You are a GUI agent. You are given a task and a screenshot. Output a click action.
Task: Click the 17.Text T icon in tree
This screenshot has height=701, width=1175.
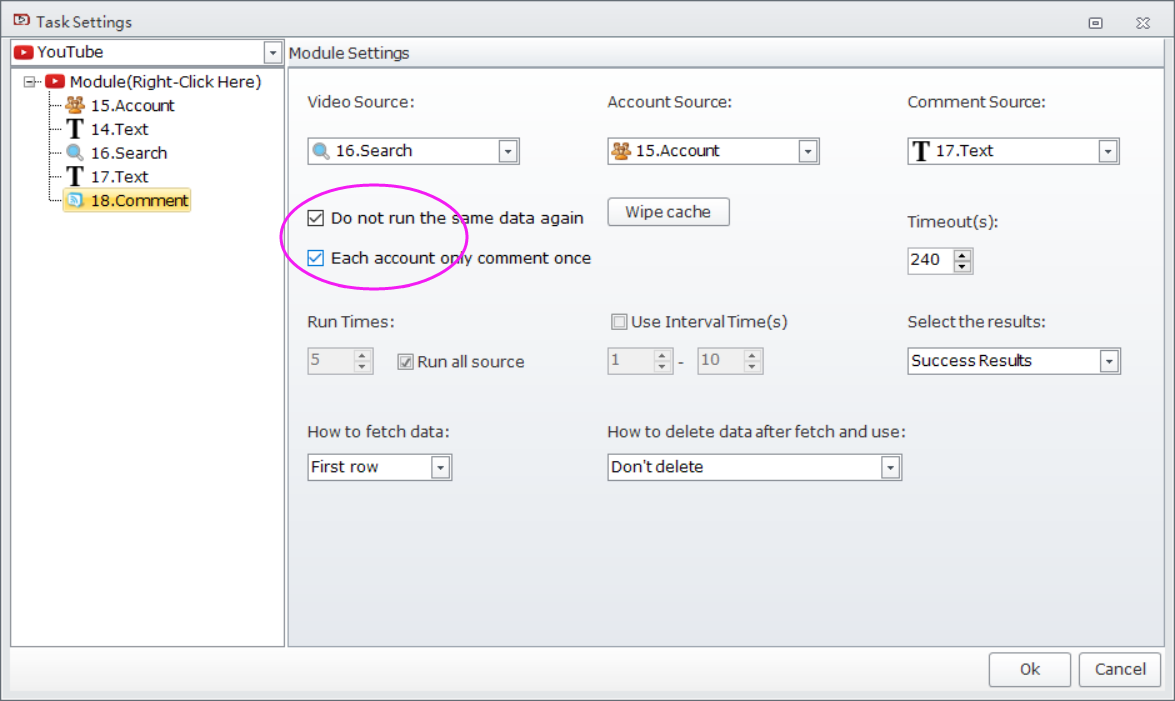[75, 177]
